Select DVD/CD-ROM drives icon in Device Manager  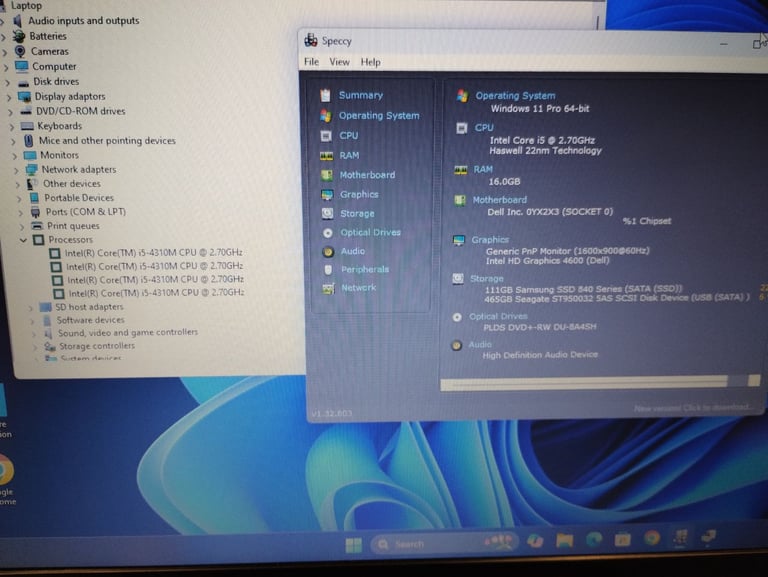[26, 111]
